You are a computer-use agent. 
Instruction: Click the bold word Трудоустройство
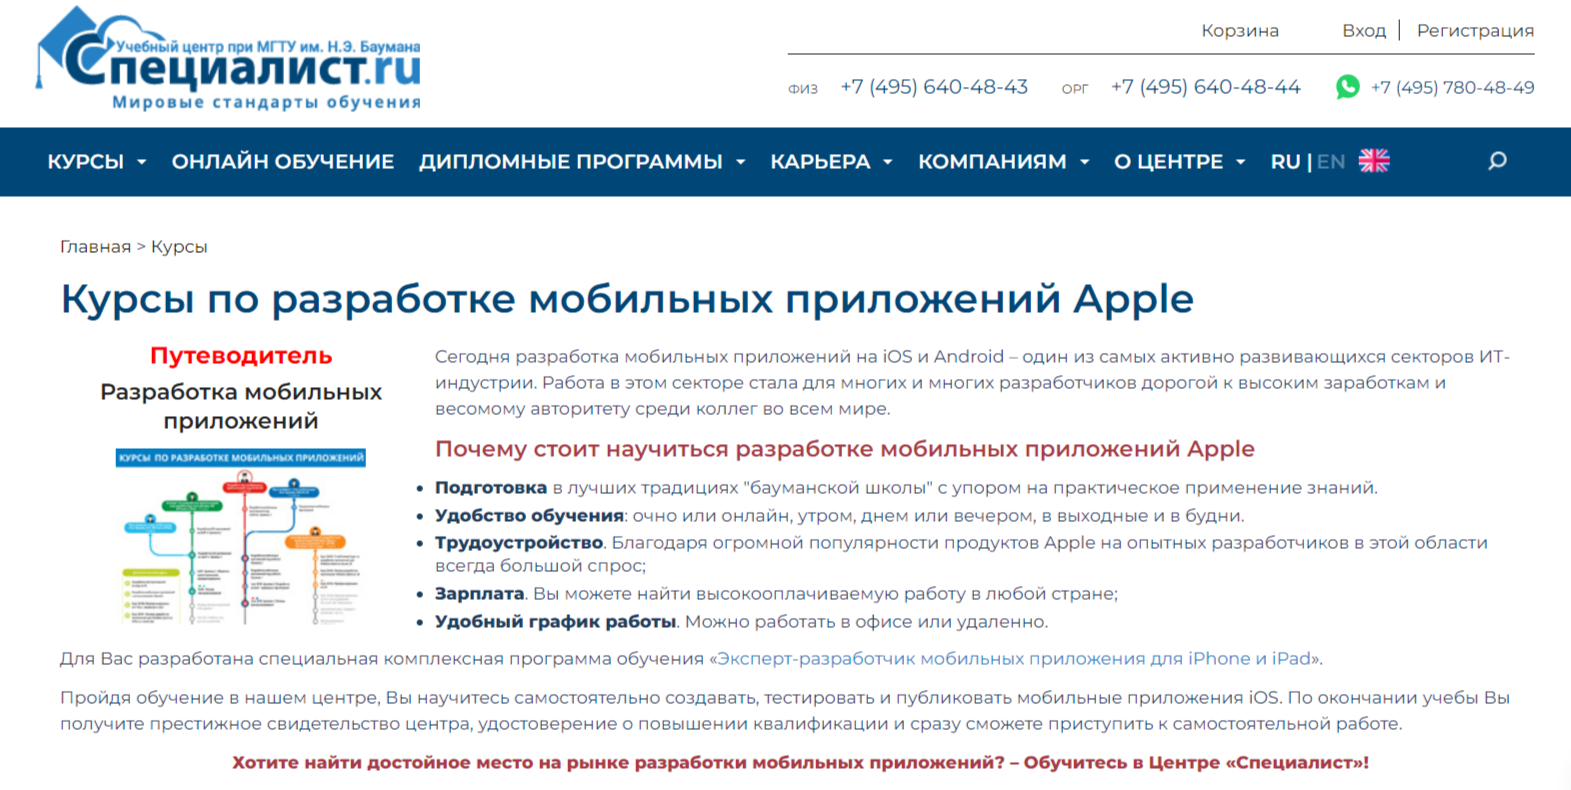519,543
